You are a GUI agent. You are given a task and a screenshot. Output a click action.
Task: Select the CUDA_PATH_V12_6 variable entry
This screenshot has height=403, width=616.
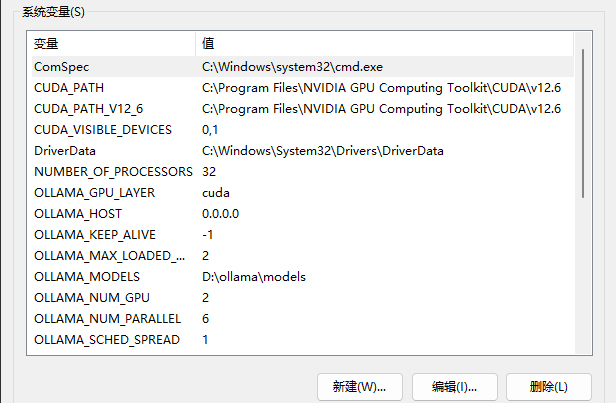[x=302, y=109]
